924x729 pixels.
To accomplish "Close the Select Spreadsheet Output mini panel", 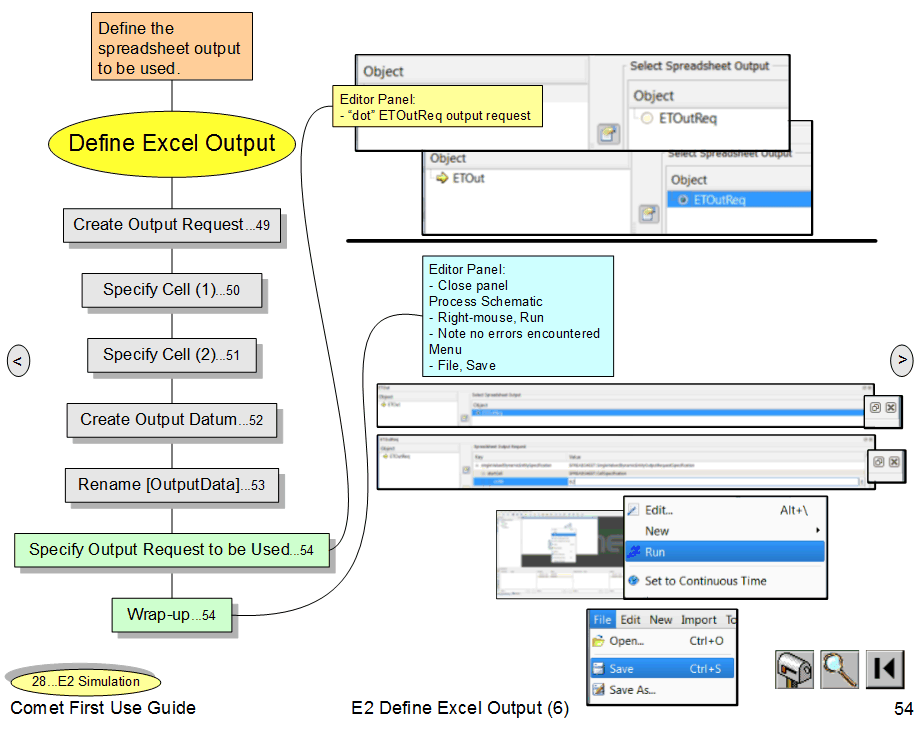I will (891, 408).
